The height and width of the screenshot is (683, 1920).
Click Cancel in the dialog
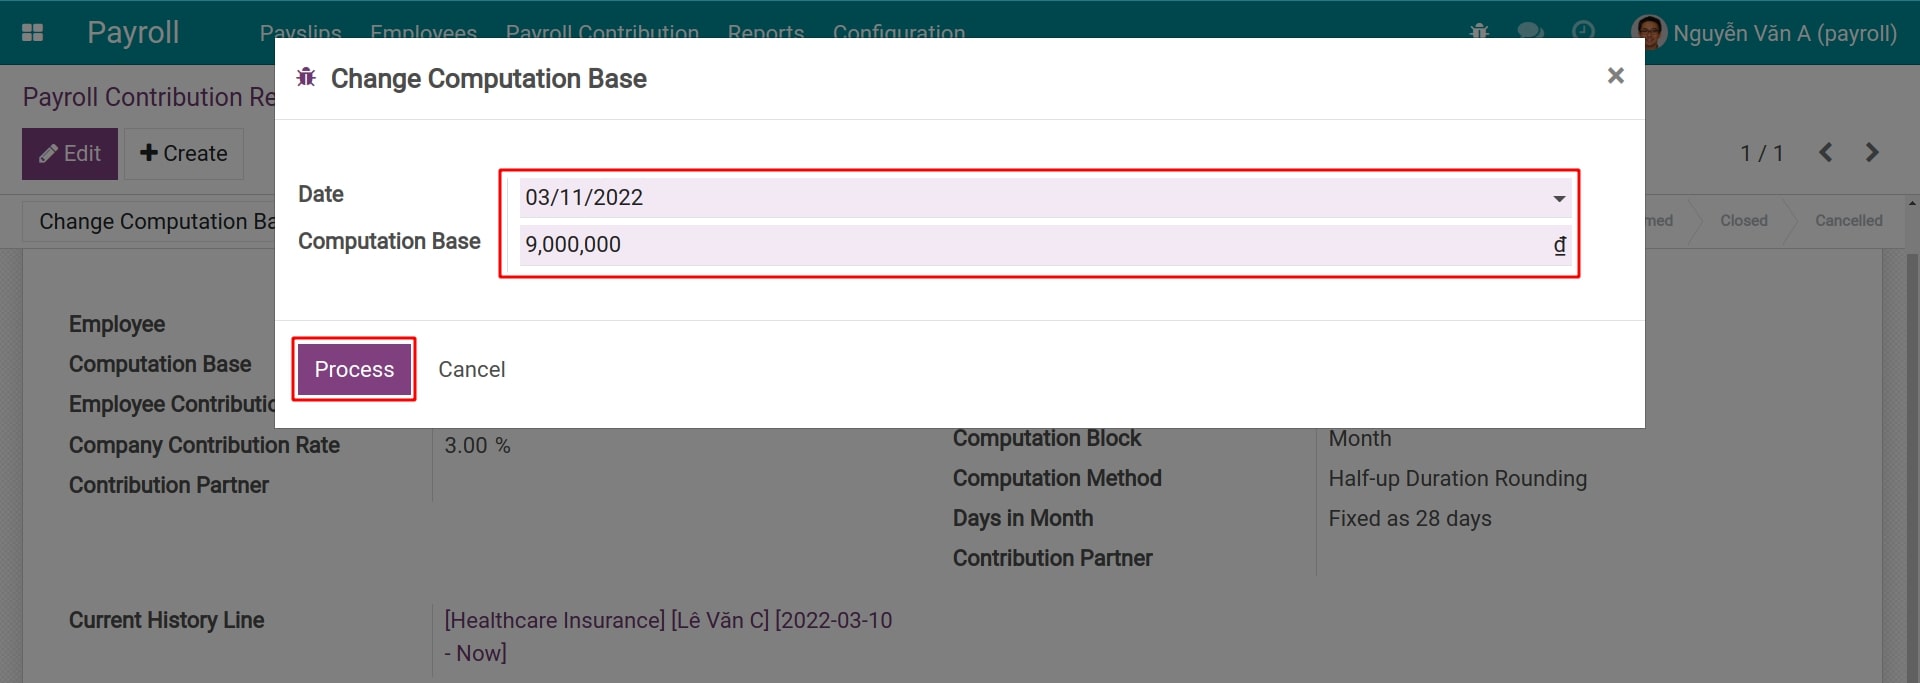click(x=471, y=369)
